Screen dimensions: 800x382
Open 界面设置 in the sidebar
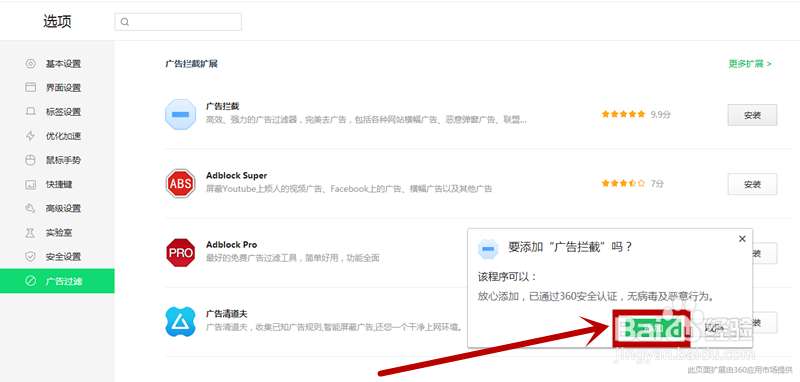pyautogui.click(x=57, y=88)
